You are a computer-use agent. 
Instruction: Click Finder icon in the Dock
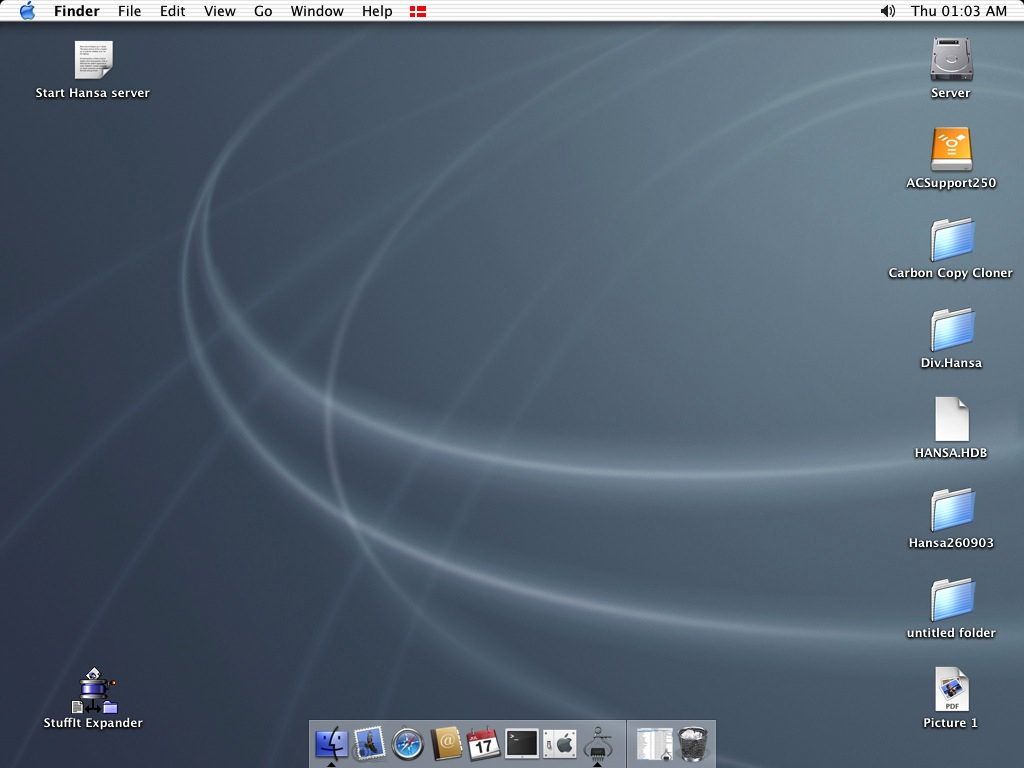(331, 744)
